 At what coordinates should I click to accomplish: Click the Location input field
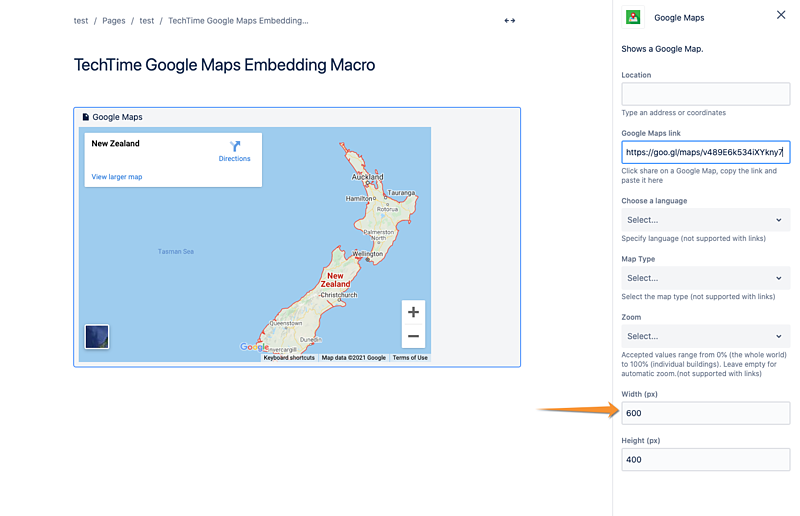706,94
